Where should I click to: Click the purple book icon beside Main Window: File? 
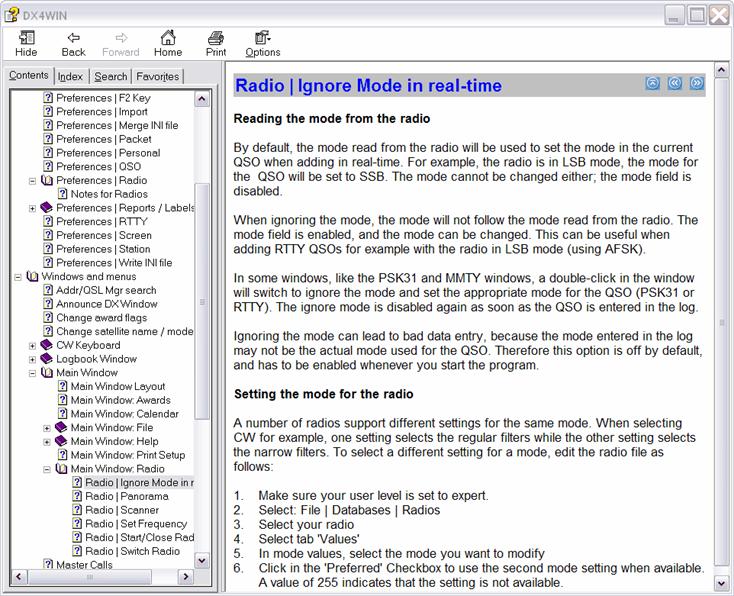coord(61,427)
